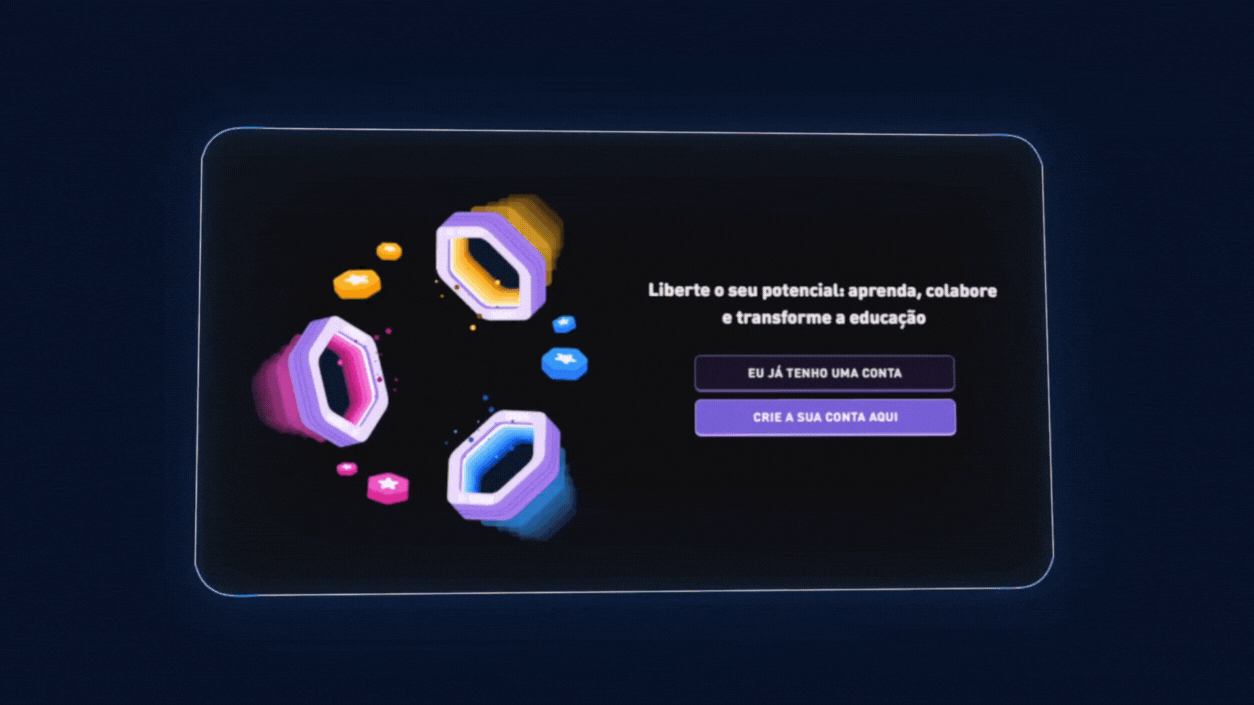Click the word 'aprenda' in the headline
Screen dimensions: 1254x705
click(881, 292)
